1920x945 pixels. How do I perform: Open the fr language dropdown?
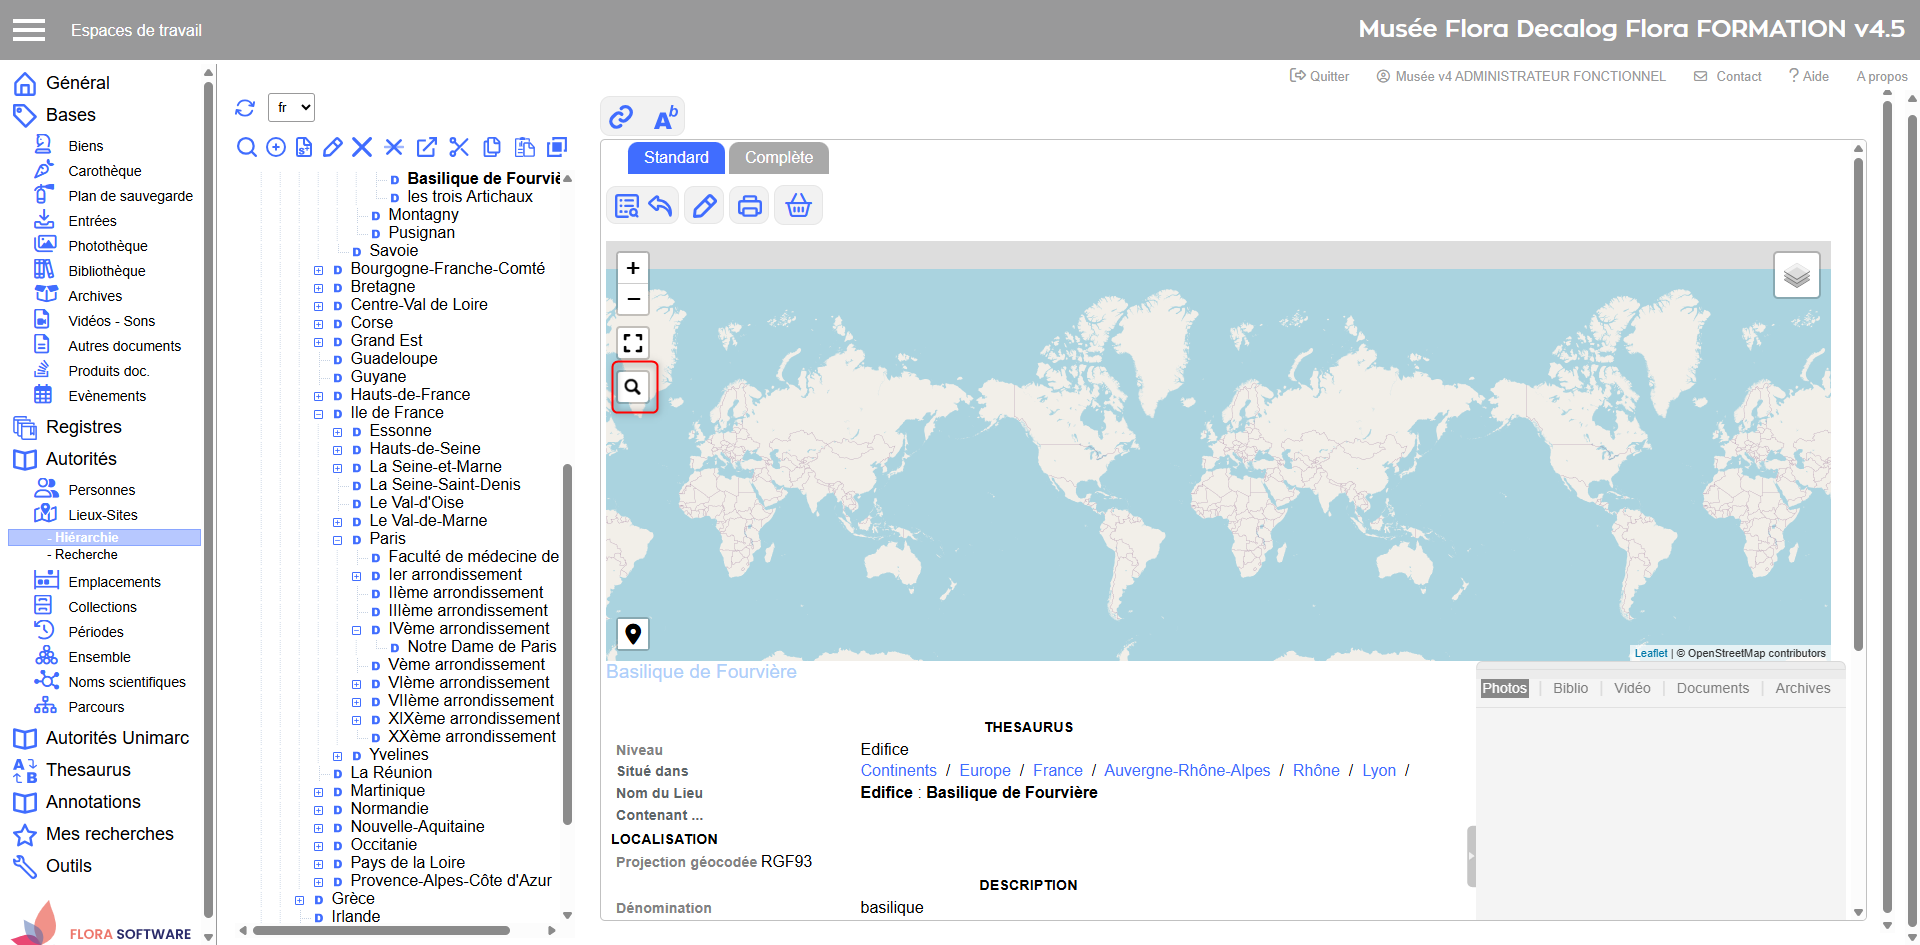pyautogui.click(x=292, y=107)
